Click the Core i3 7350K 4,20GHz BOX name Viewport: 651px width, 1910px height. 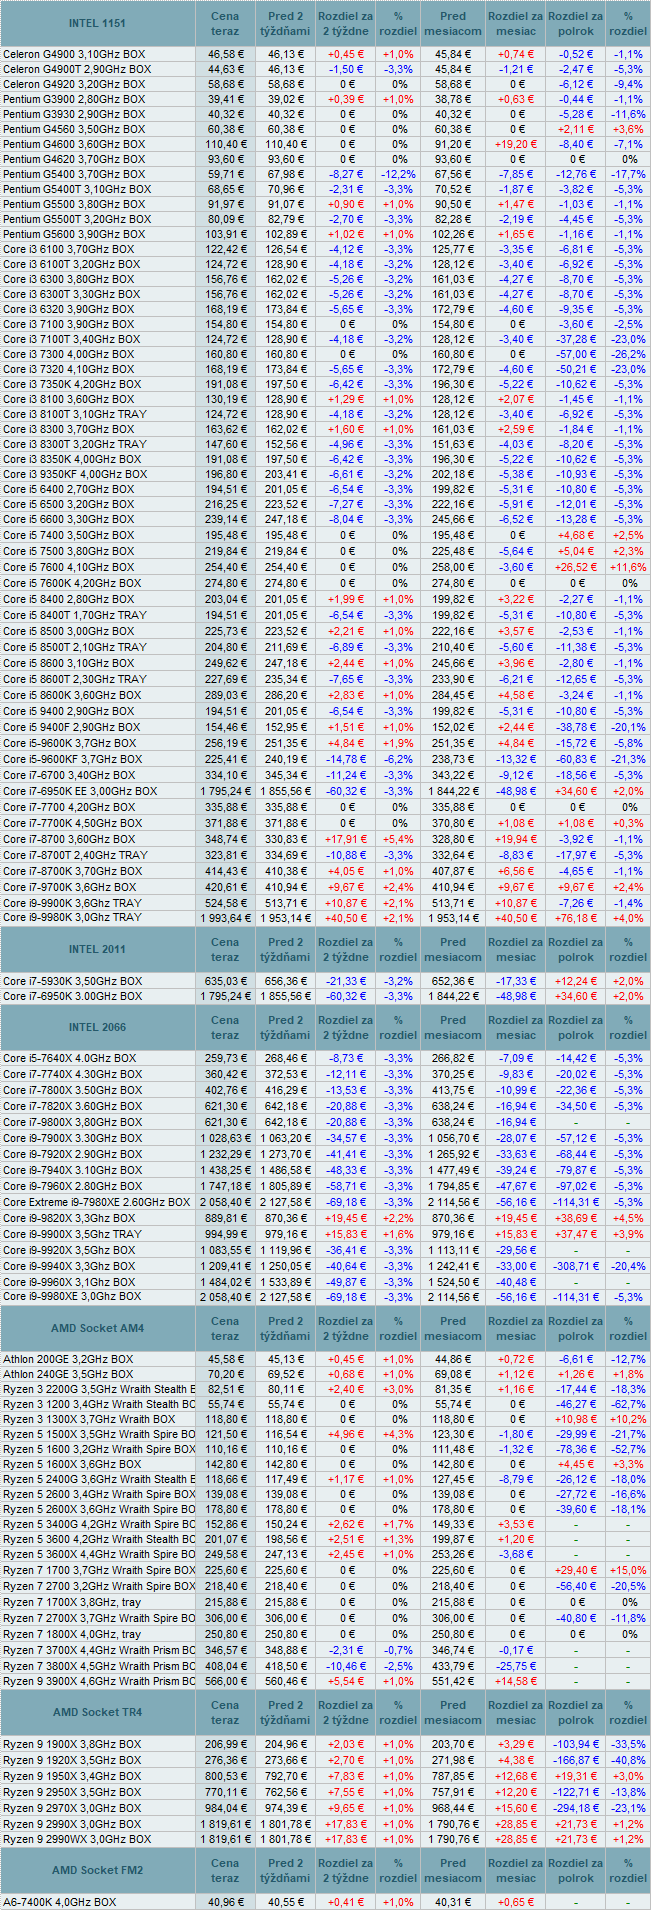pos(72,384)
